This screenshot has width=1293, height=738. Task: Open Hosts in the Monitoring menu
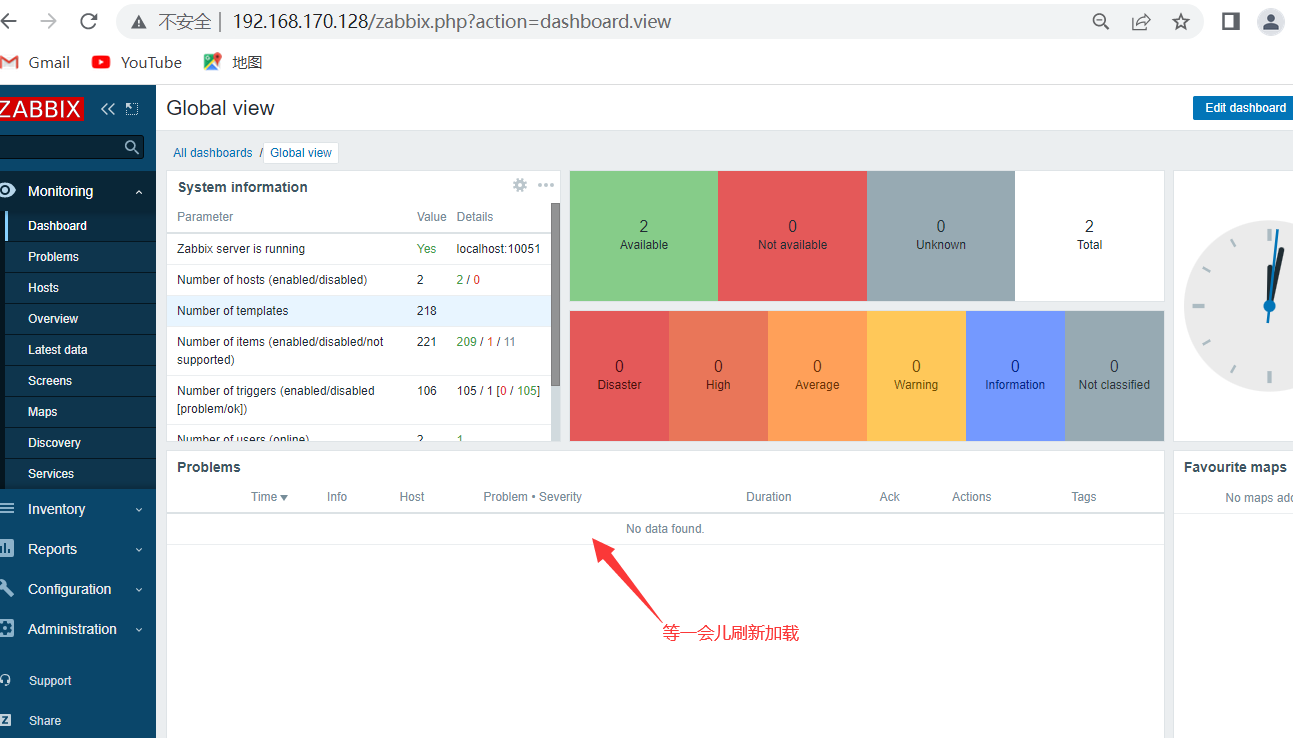pyautogui.click(x=78, y=288)
